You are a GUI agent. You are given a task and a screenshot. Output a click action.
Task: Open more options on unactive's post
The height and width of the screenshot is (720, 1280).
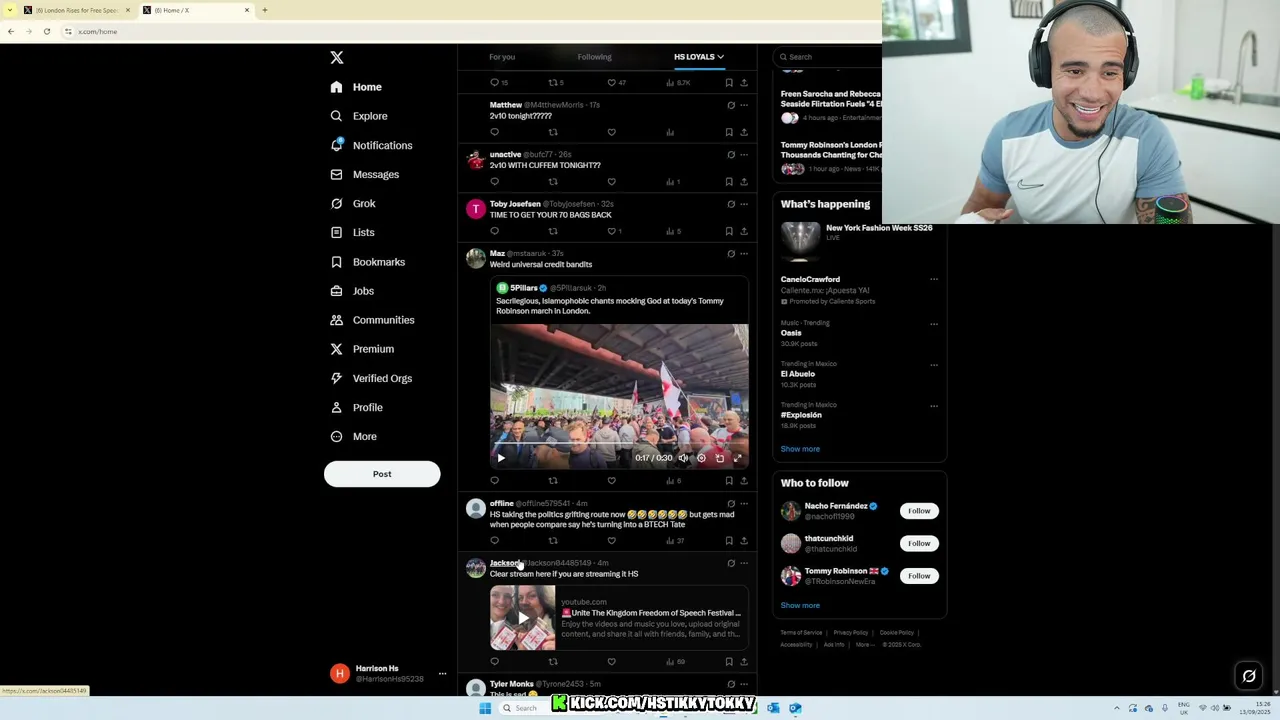click(x=744, y=155)
